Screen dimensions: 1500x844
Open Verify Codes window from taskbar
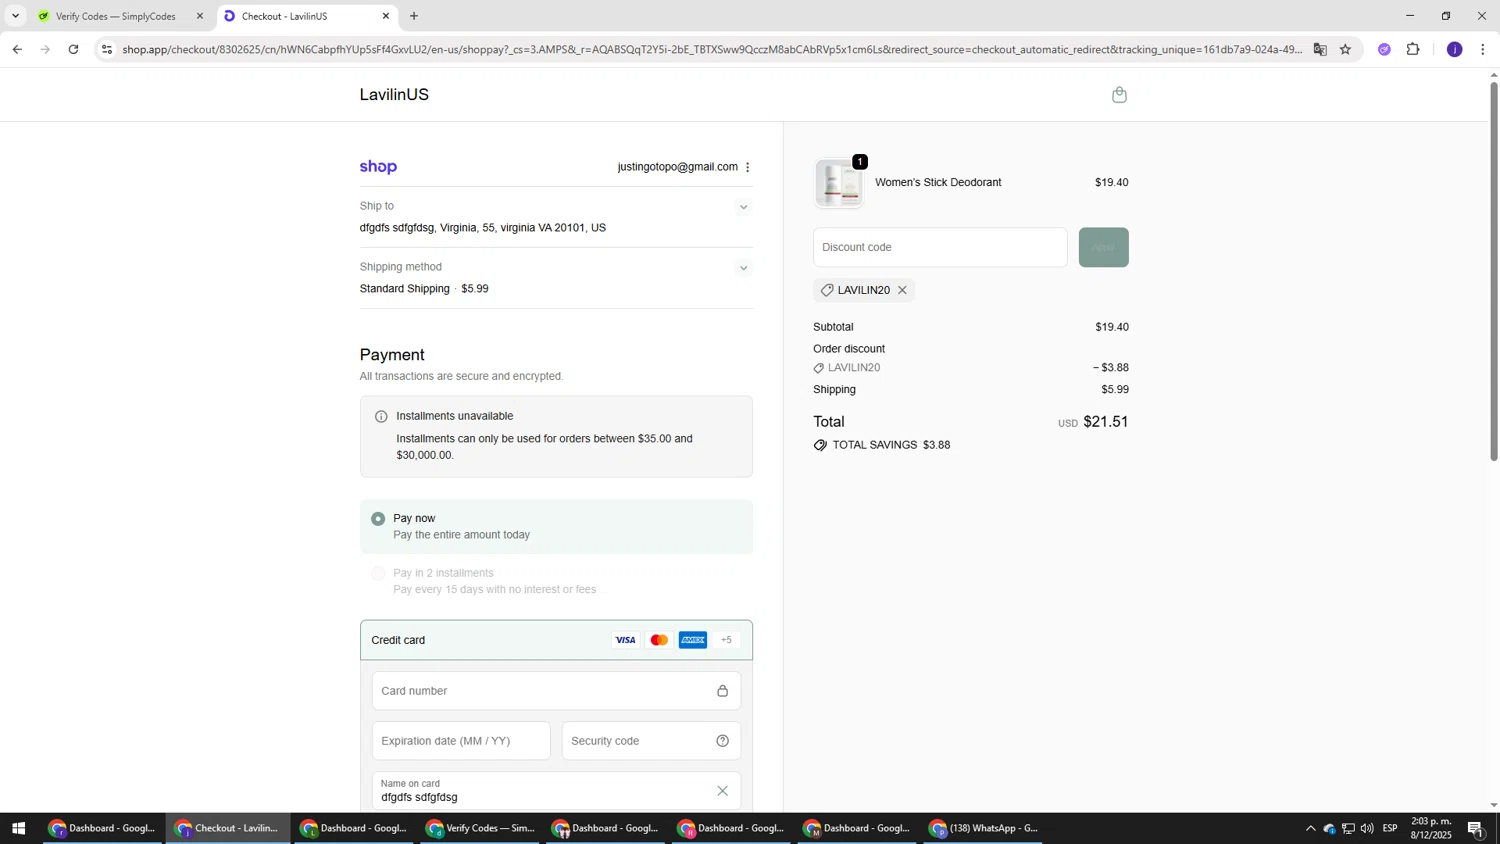pyautogui.click(x=481, y=828)
